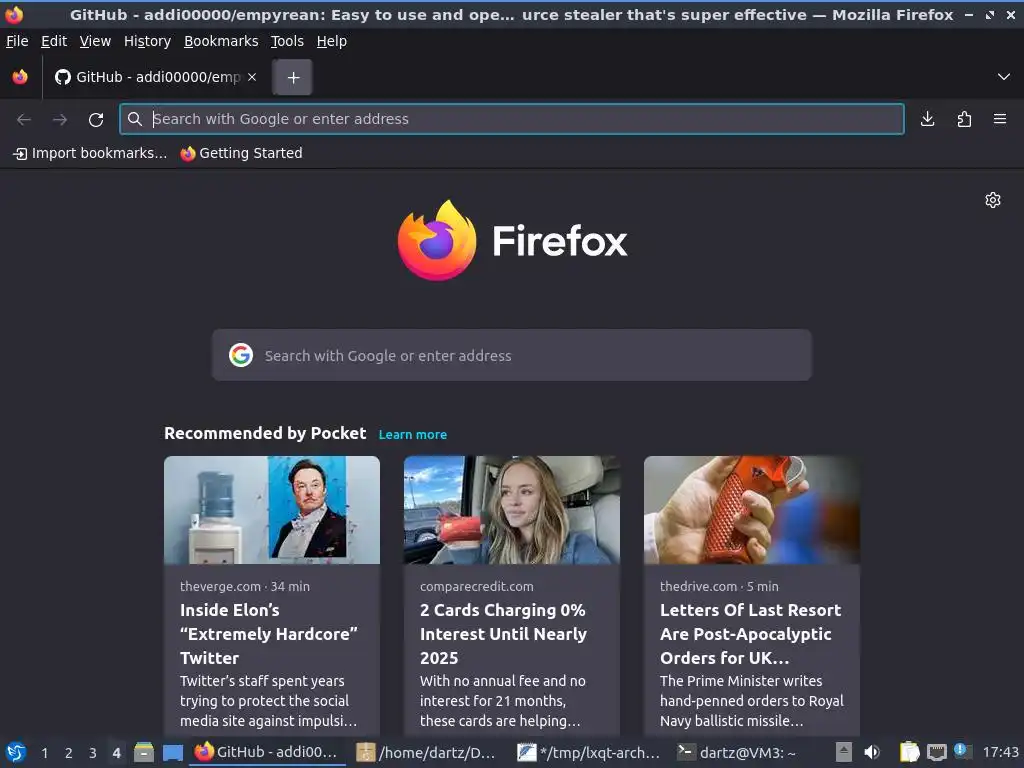The image size is (1024, 768).
Task: Open the orange device article thumbnail
Action: click(x=752, y=510)
